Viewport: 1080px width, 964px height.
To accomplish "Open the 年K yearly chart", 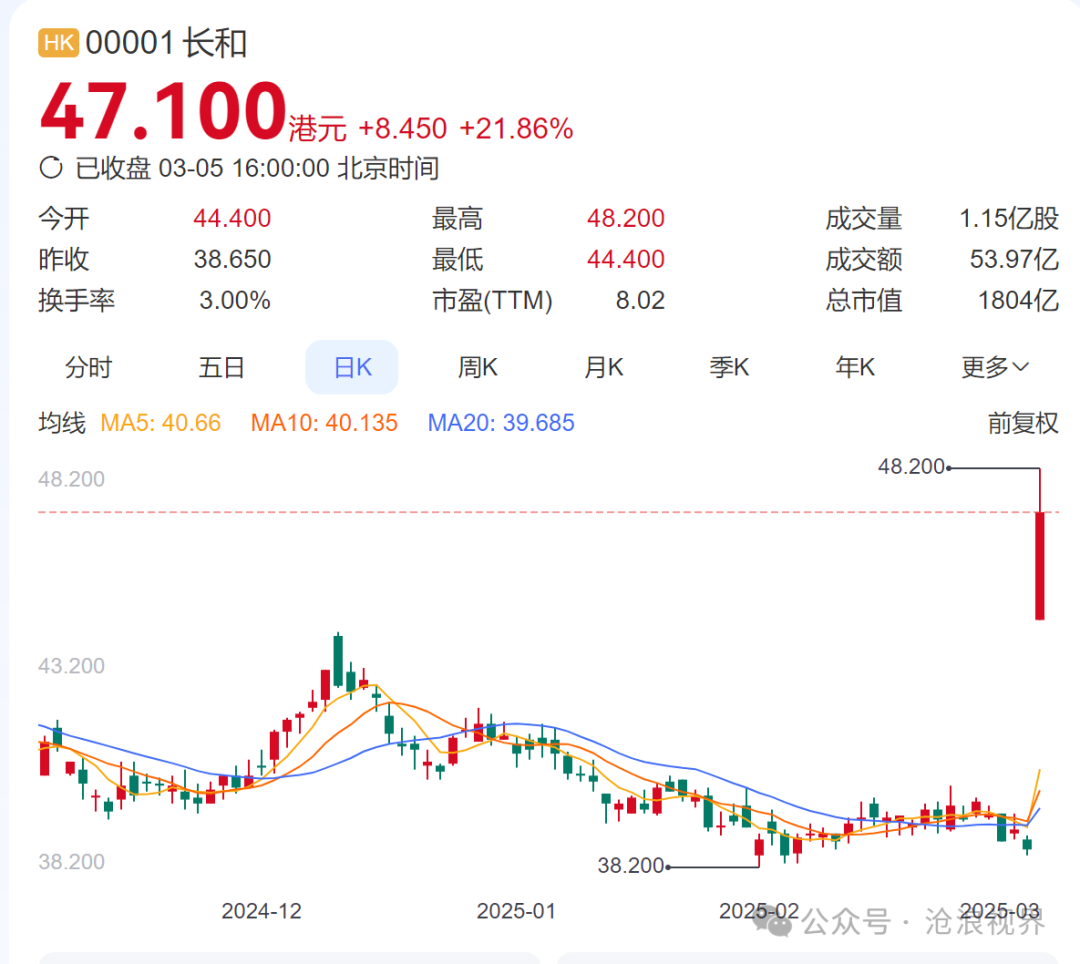I will pos(855,368).
